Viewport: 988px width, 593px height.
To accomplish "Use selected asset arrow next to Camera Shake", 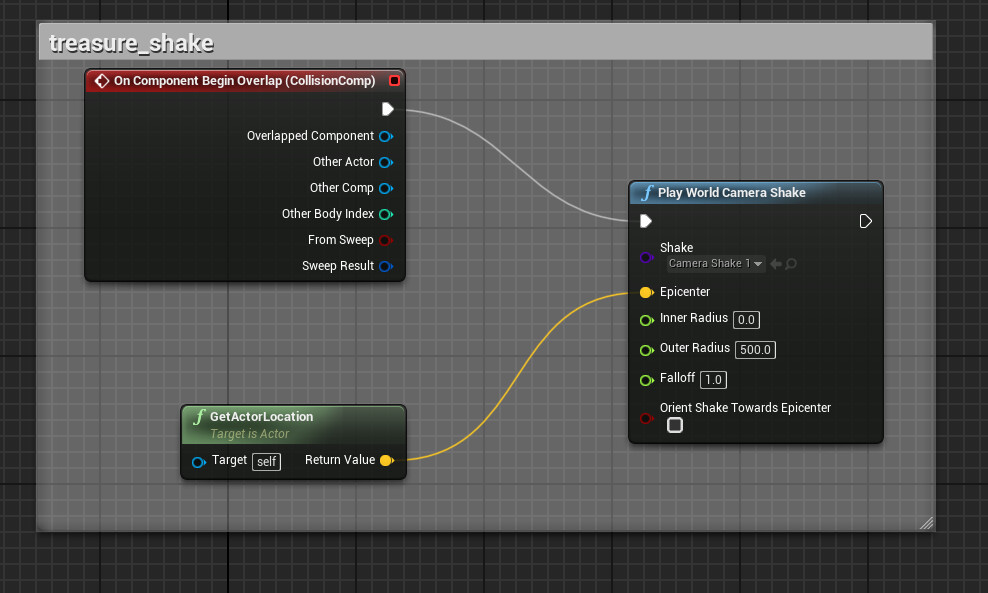I will click(776, 264).
